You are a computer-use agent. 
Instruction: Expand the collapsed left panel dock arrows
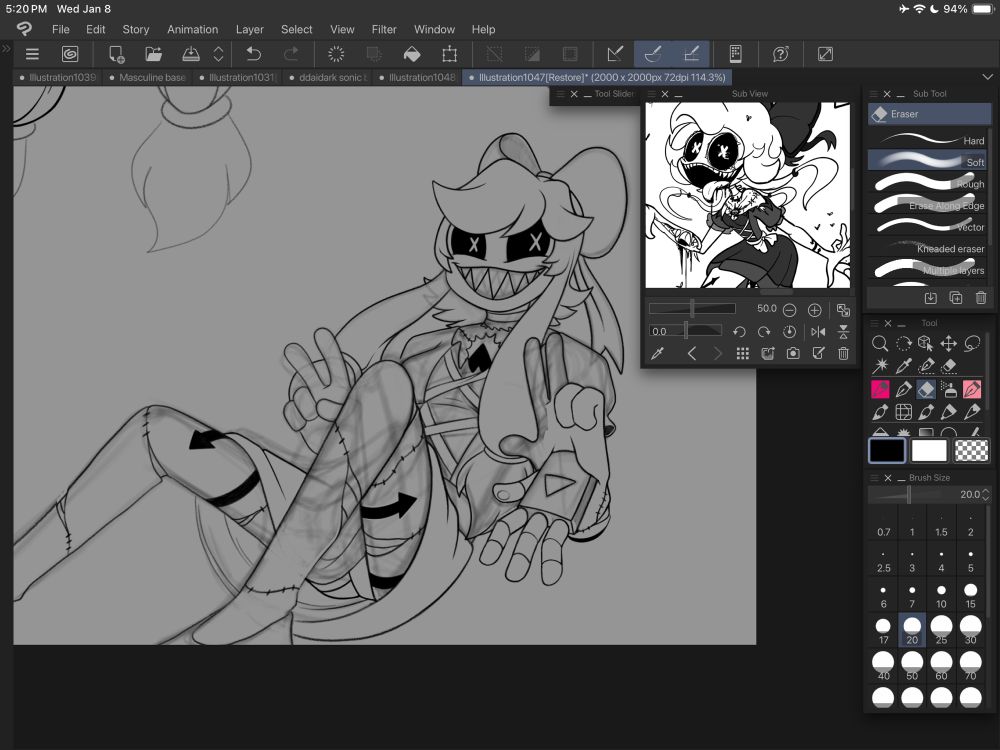pyautogui.click(x=6, y=48)
